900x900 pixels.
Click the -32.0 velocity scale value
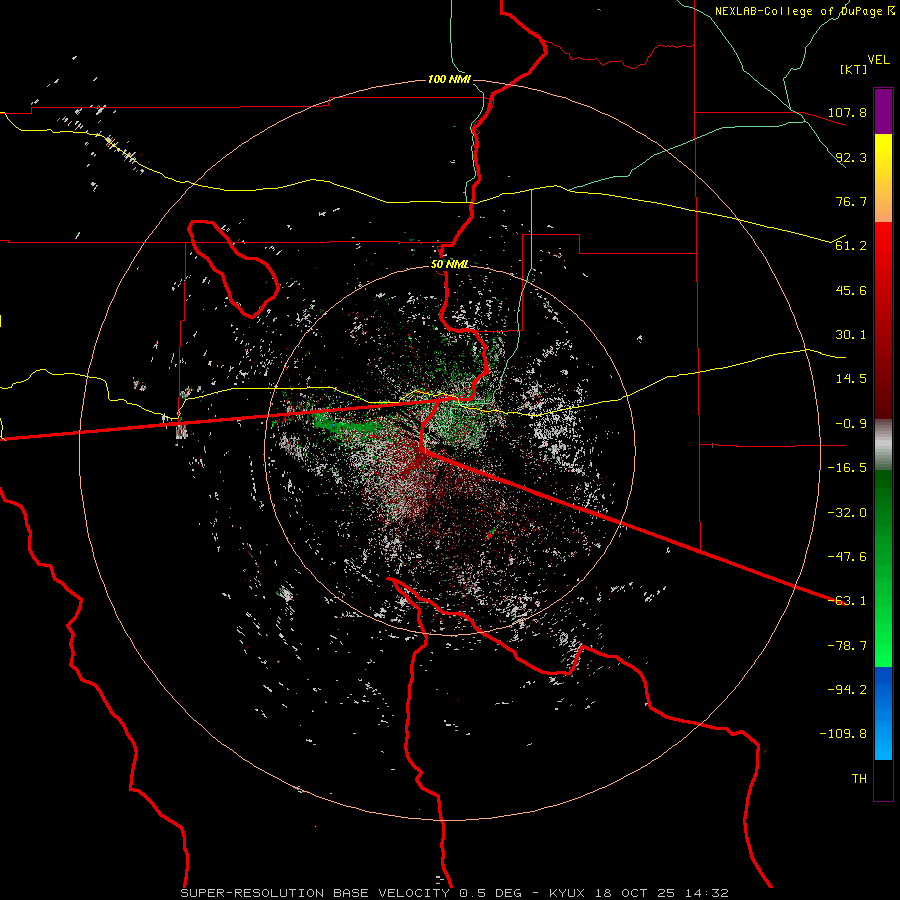[847, 513]
